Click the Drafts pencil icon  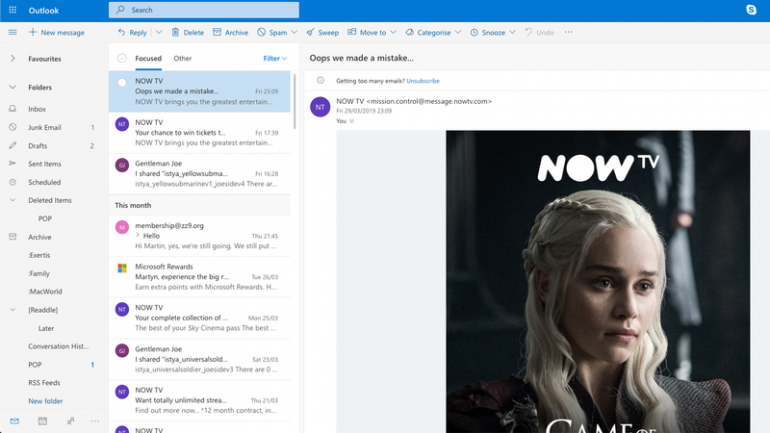point(13,145)
